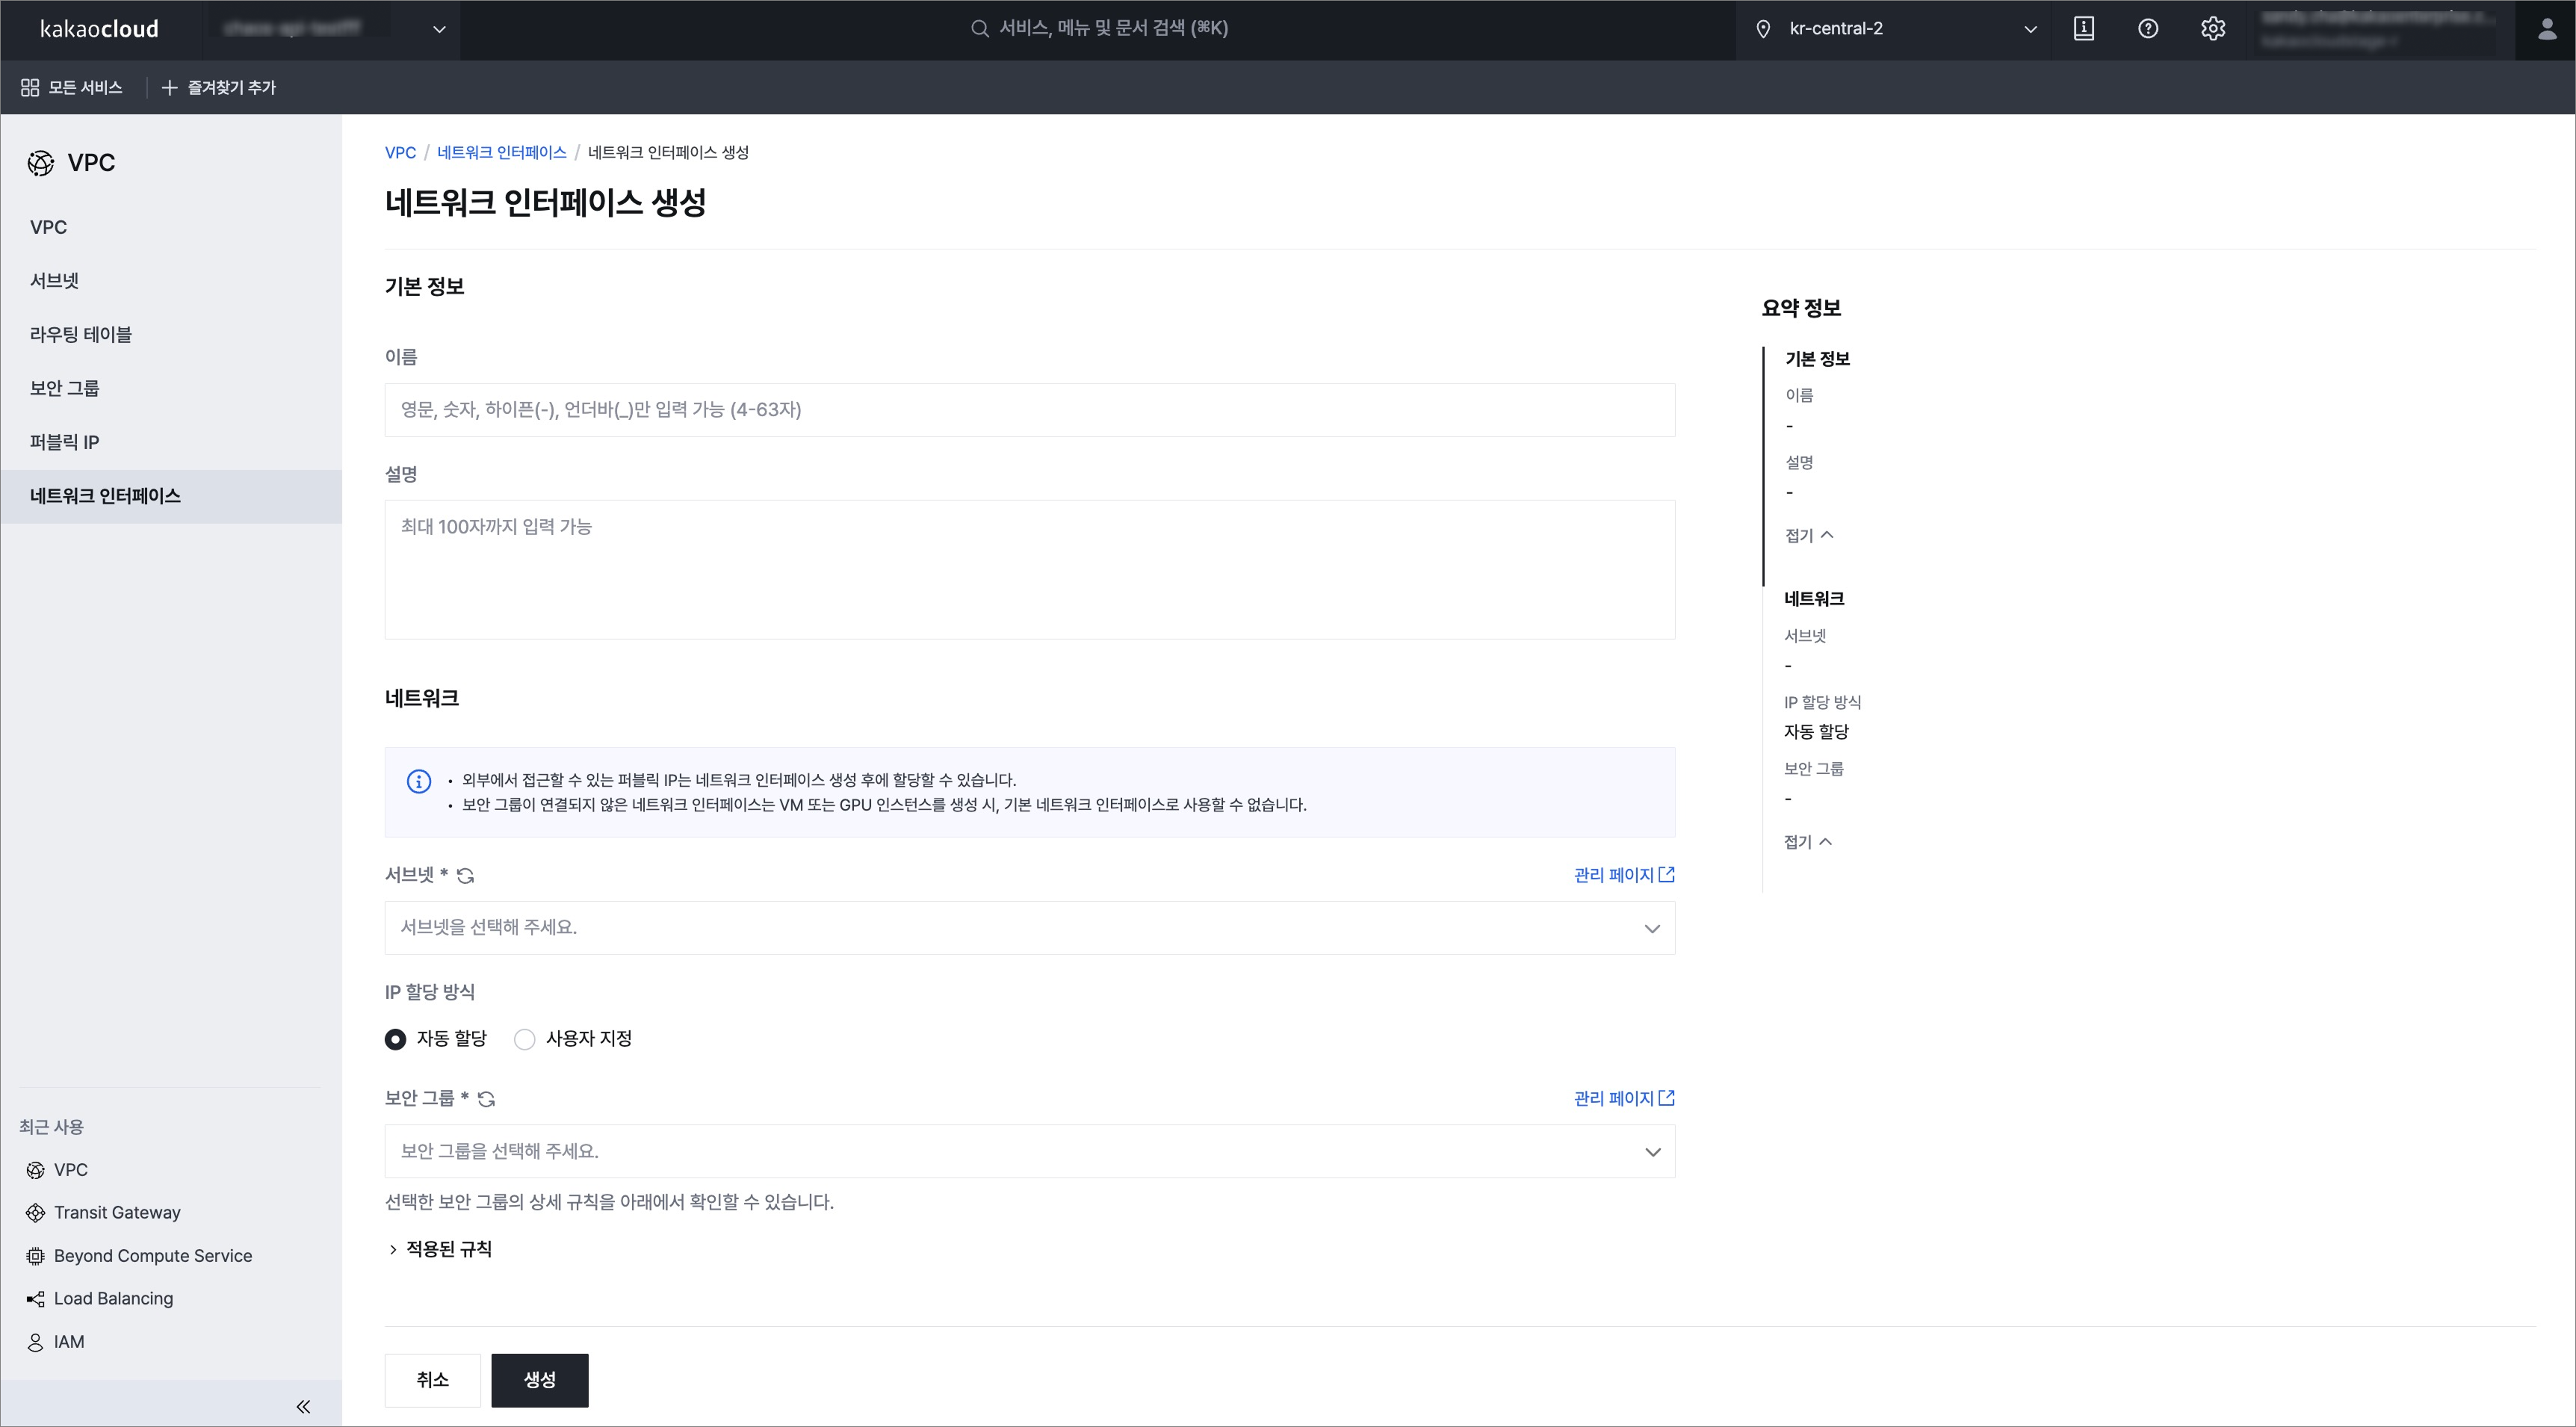The height and width of the screenshot is (1427, 2576).
Task: Click the IAM recent service icon
Action: [x=35, y=1341]
